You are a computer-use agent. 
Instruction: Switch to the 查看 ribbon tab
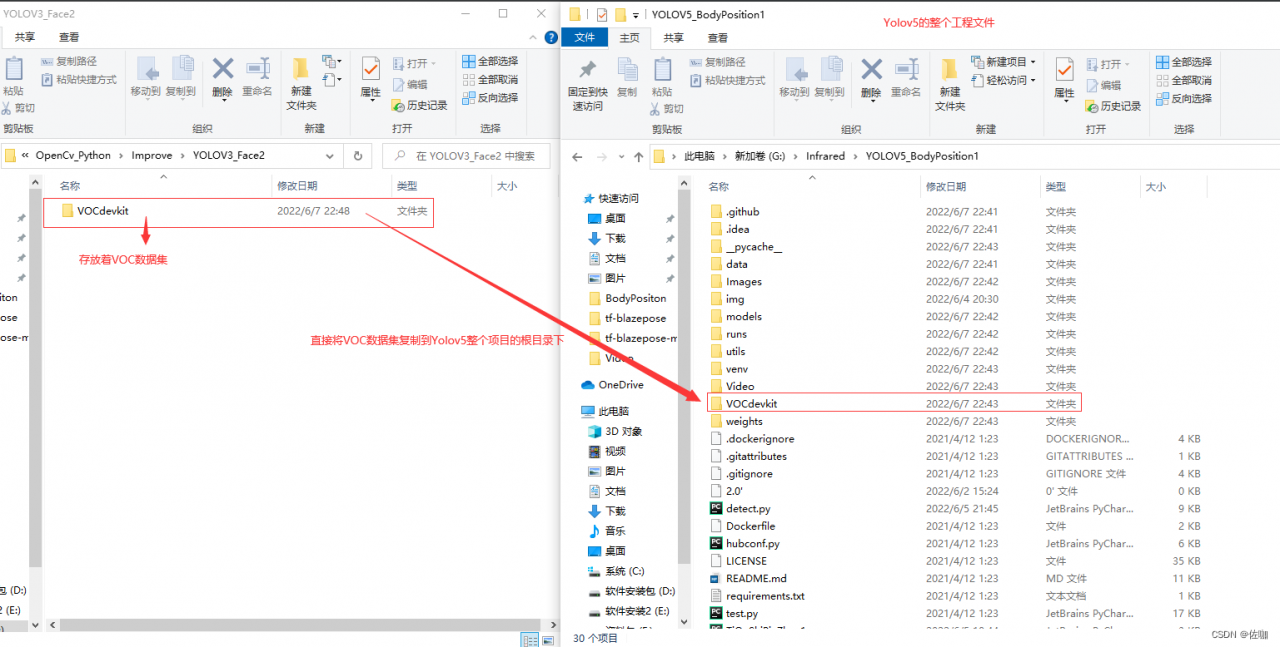tap(719, 37)
